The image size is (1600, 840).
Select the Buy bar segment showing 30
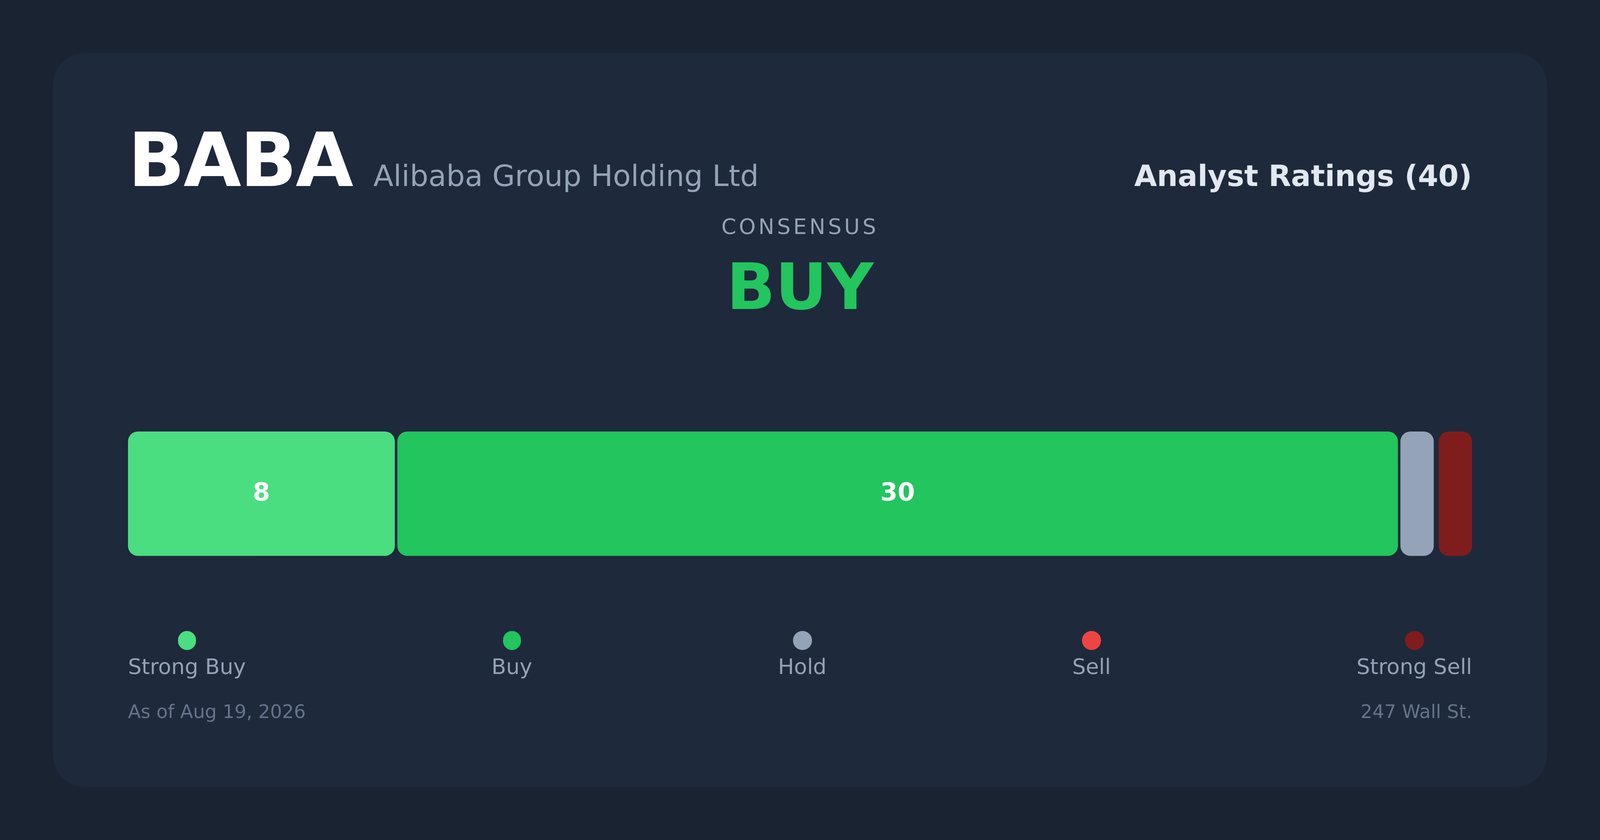click(897, 494)
